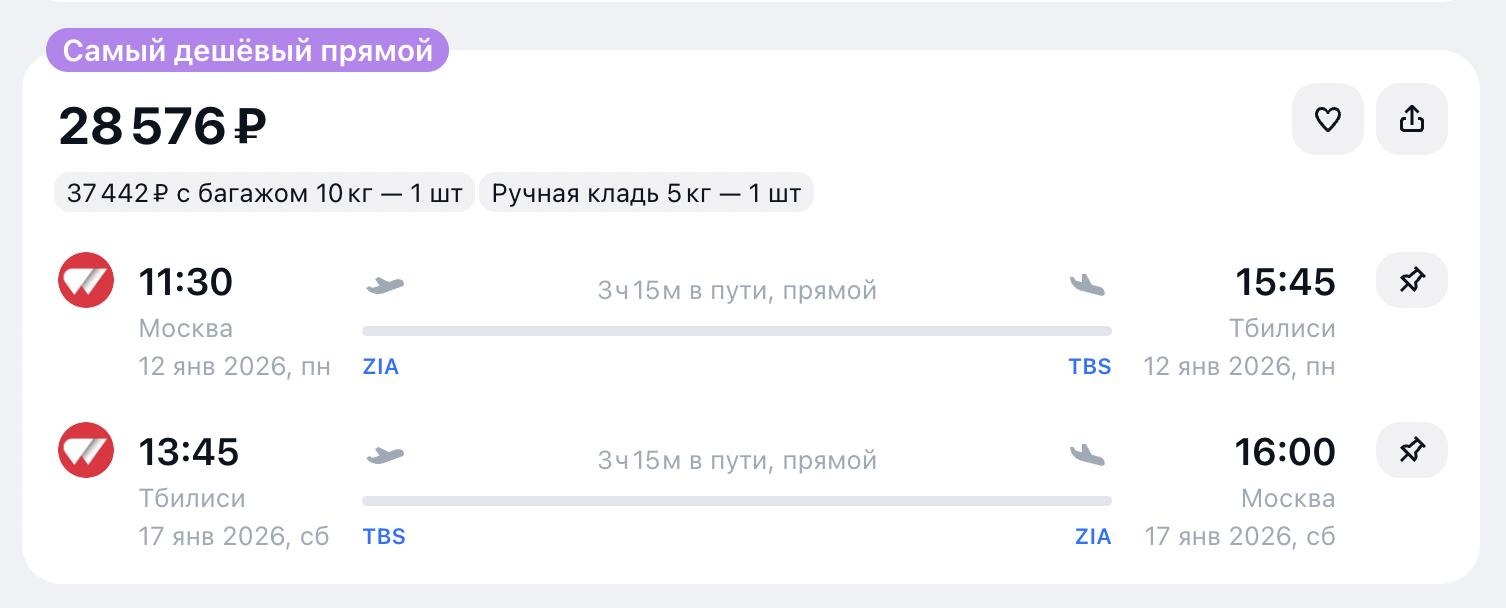Open ZIA departure airport on outbound flight
1506x608 pixels.
pyautogui.click(x=381, y=367)
